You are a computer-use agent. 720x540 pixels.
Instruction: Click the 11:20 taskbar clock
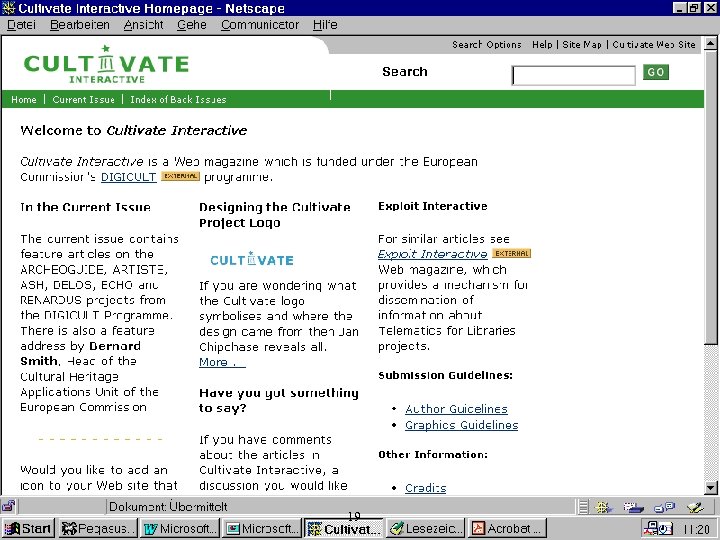pyautogui.click(x=697, y=529)
